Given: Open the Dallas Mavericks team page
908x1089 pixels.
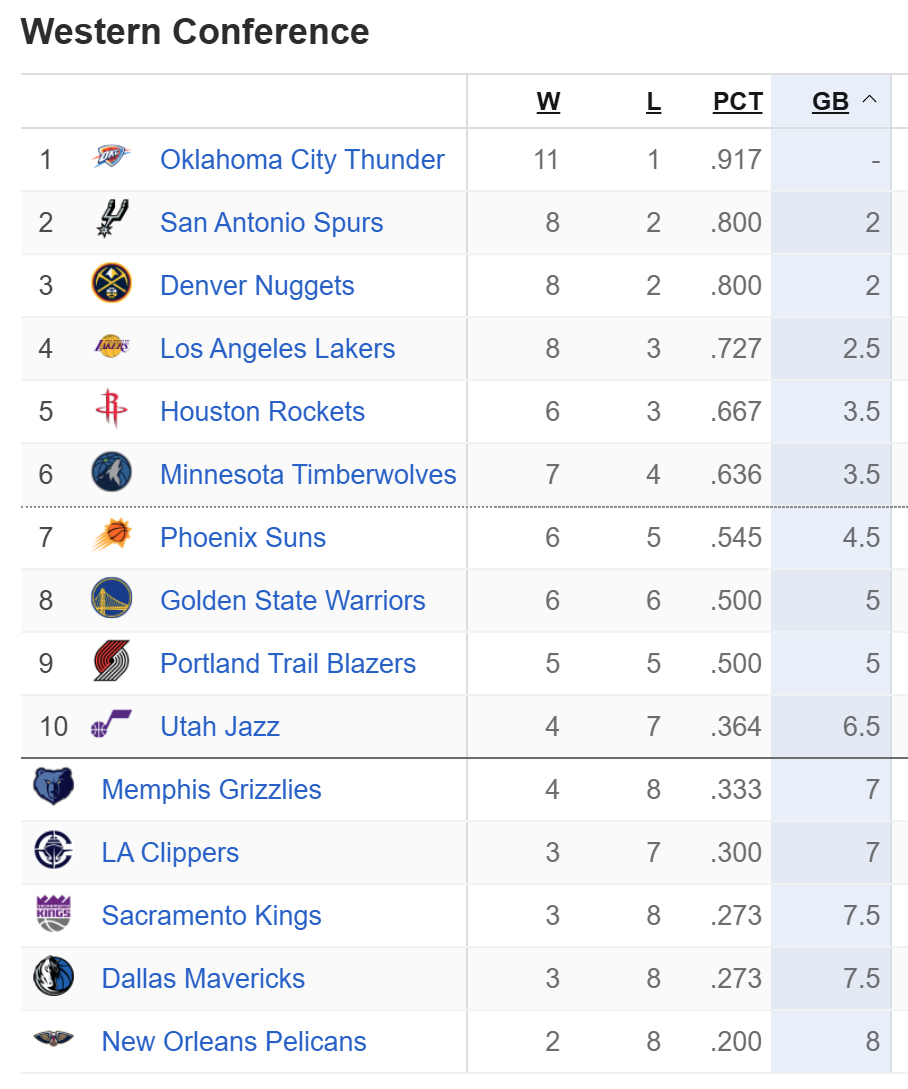Looking at the screenshot, I should [203, 978].
